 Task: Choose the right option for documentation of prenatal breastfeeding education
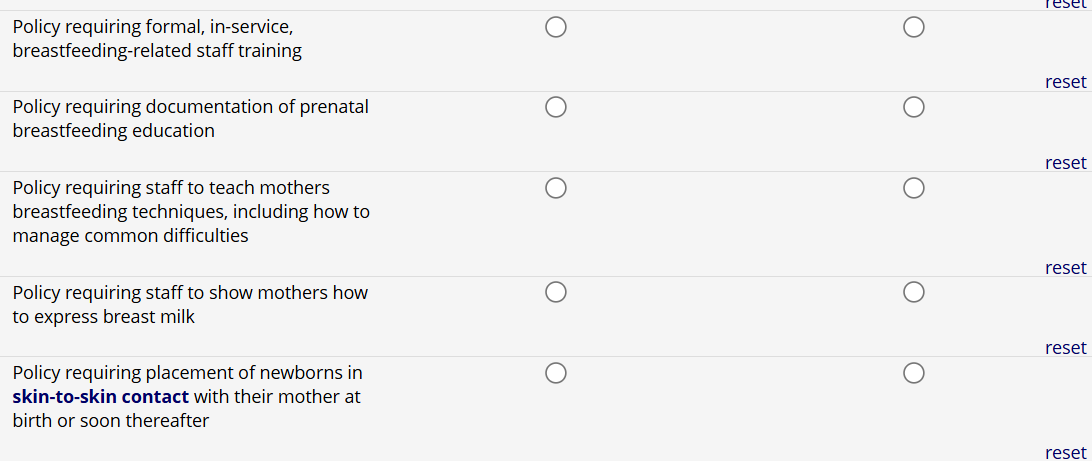point(913,107)
